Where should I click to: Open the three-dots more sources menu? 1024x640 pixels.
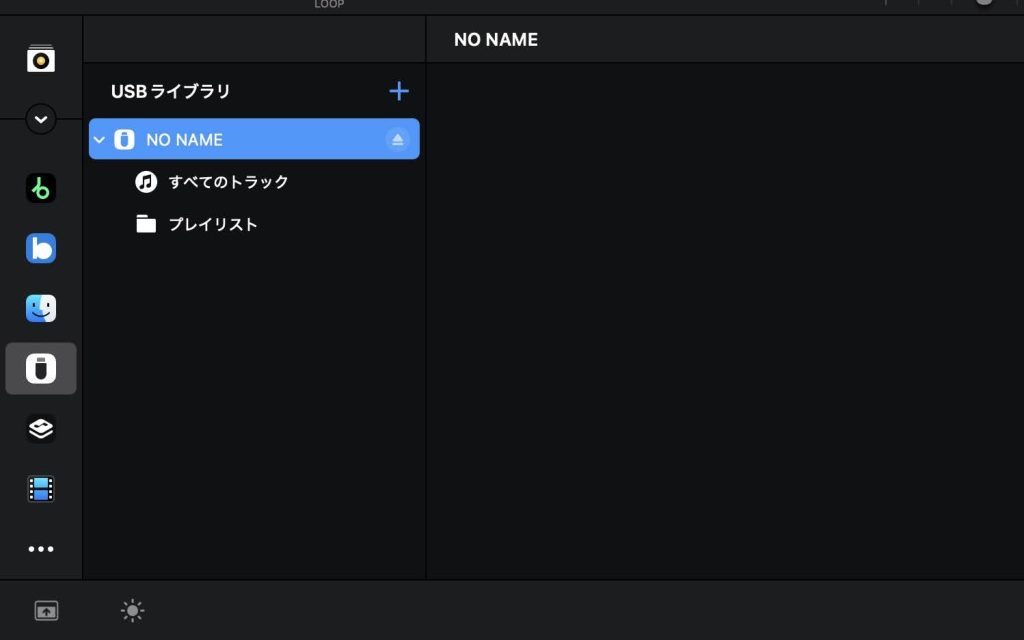pyautogui.click(x=41, y=549)
